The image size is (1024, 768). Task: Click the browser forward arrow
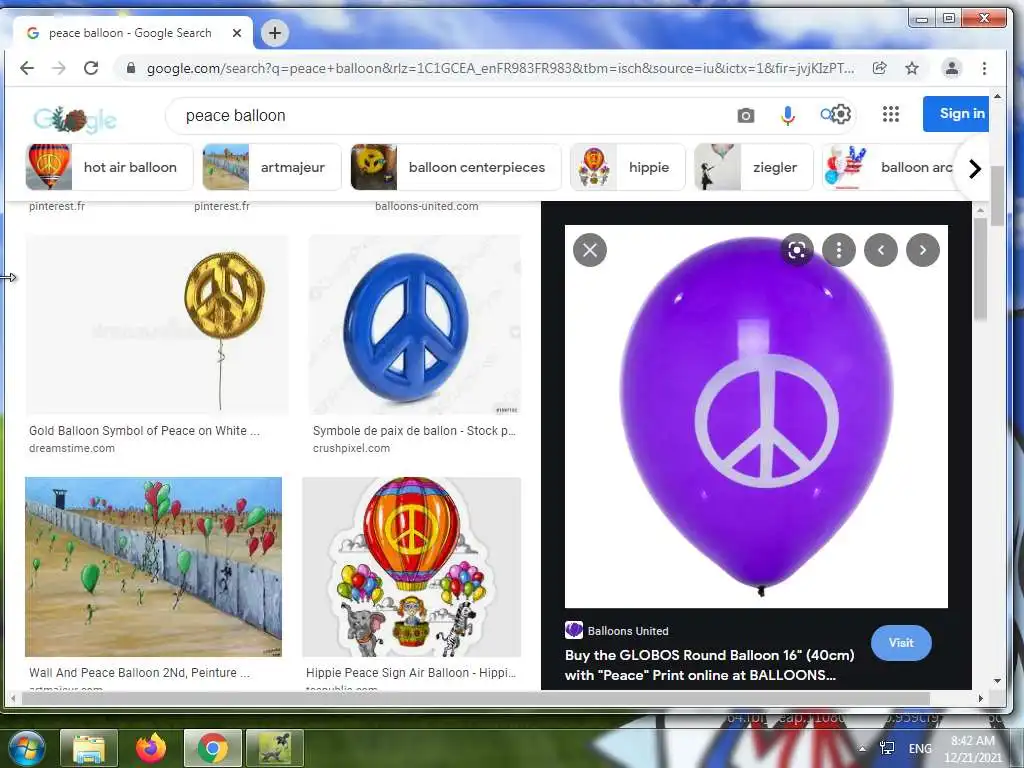pyautogui.click(x=59, y=68)
